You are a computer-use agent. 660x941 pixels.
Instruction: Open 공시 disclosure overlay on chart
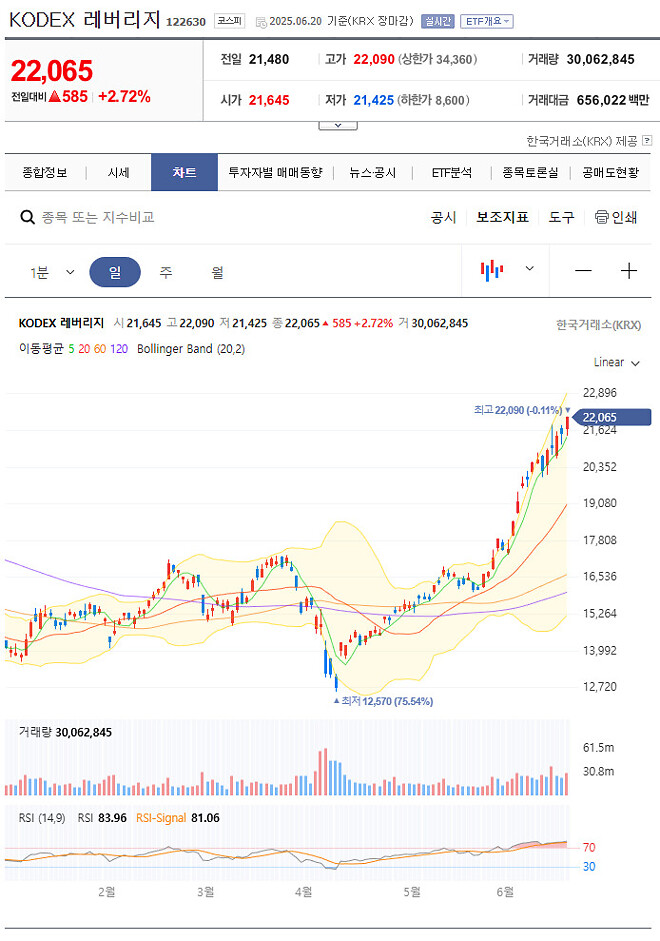443,217
